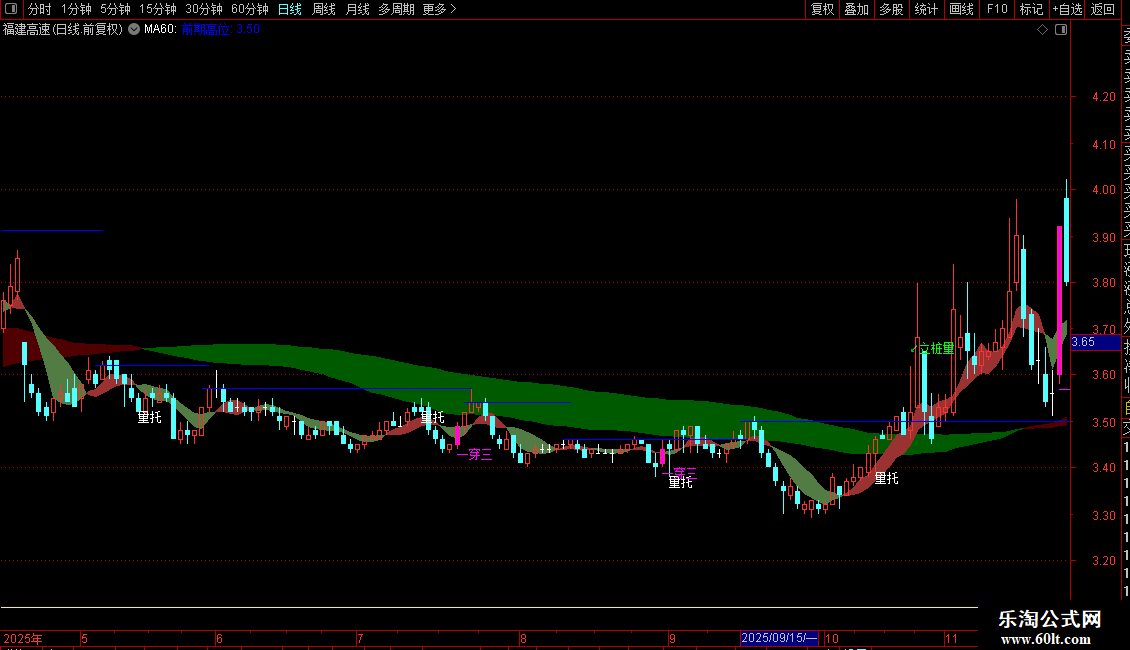Open the indicator dropdown arrow beside 福建高速
This screenshot has height=650, width=1130.
(134, 29)
